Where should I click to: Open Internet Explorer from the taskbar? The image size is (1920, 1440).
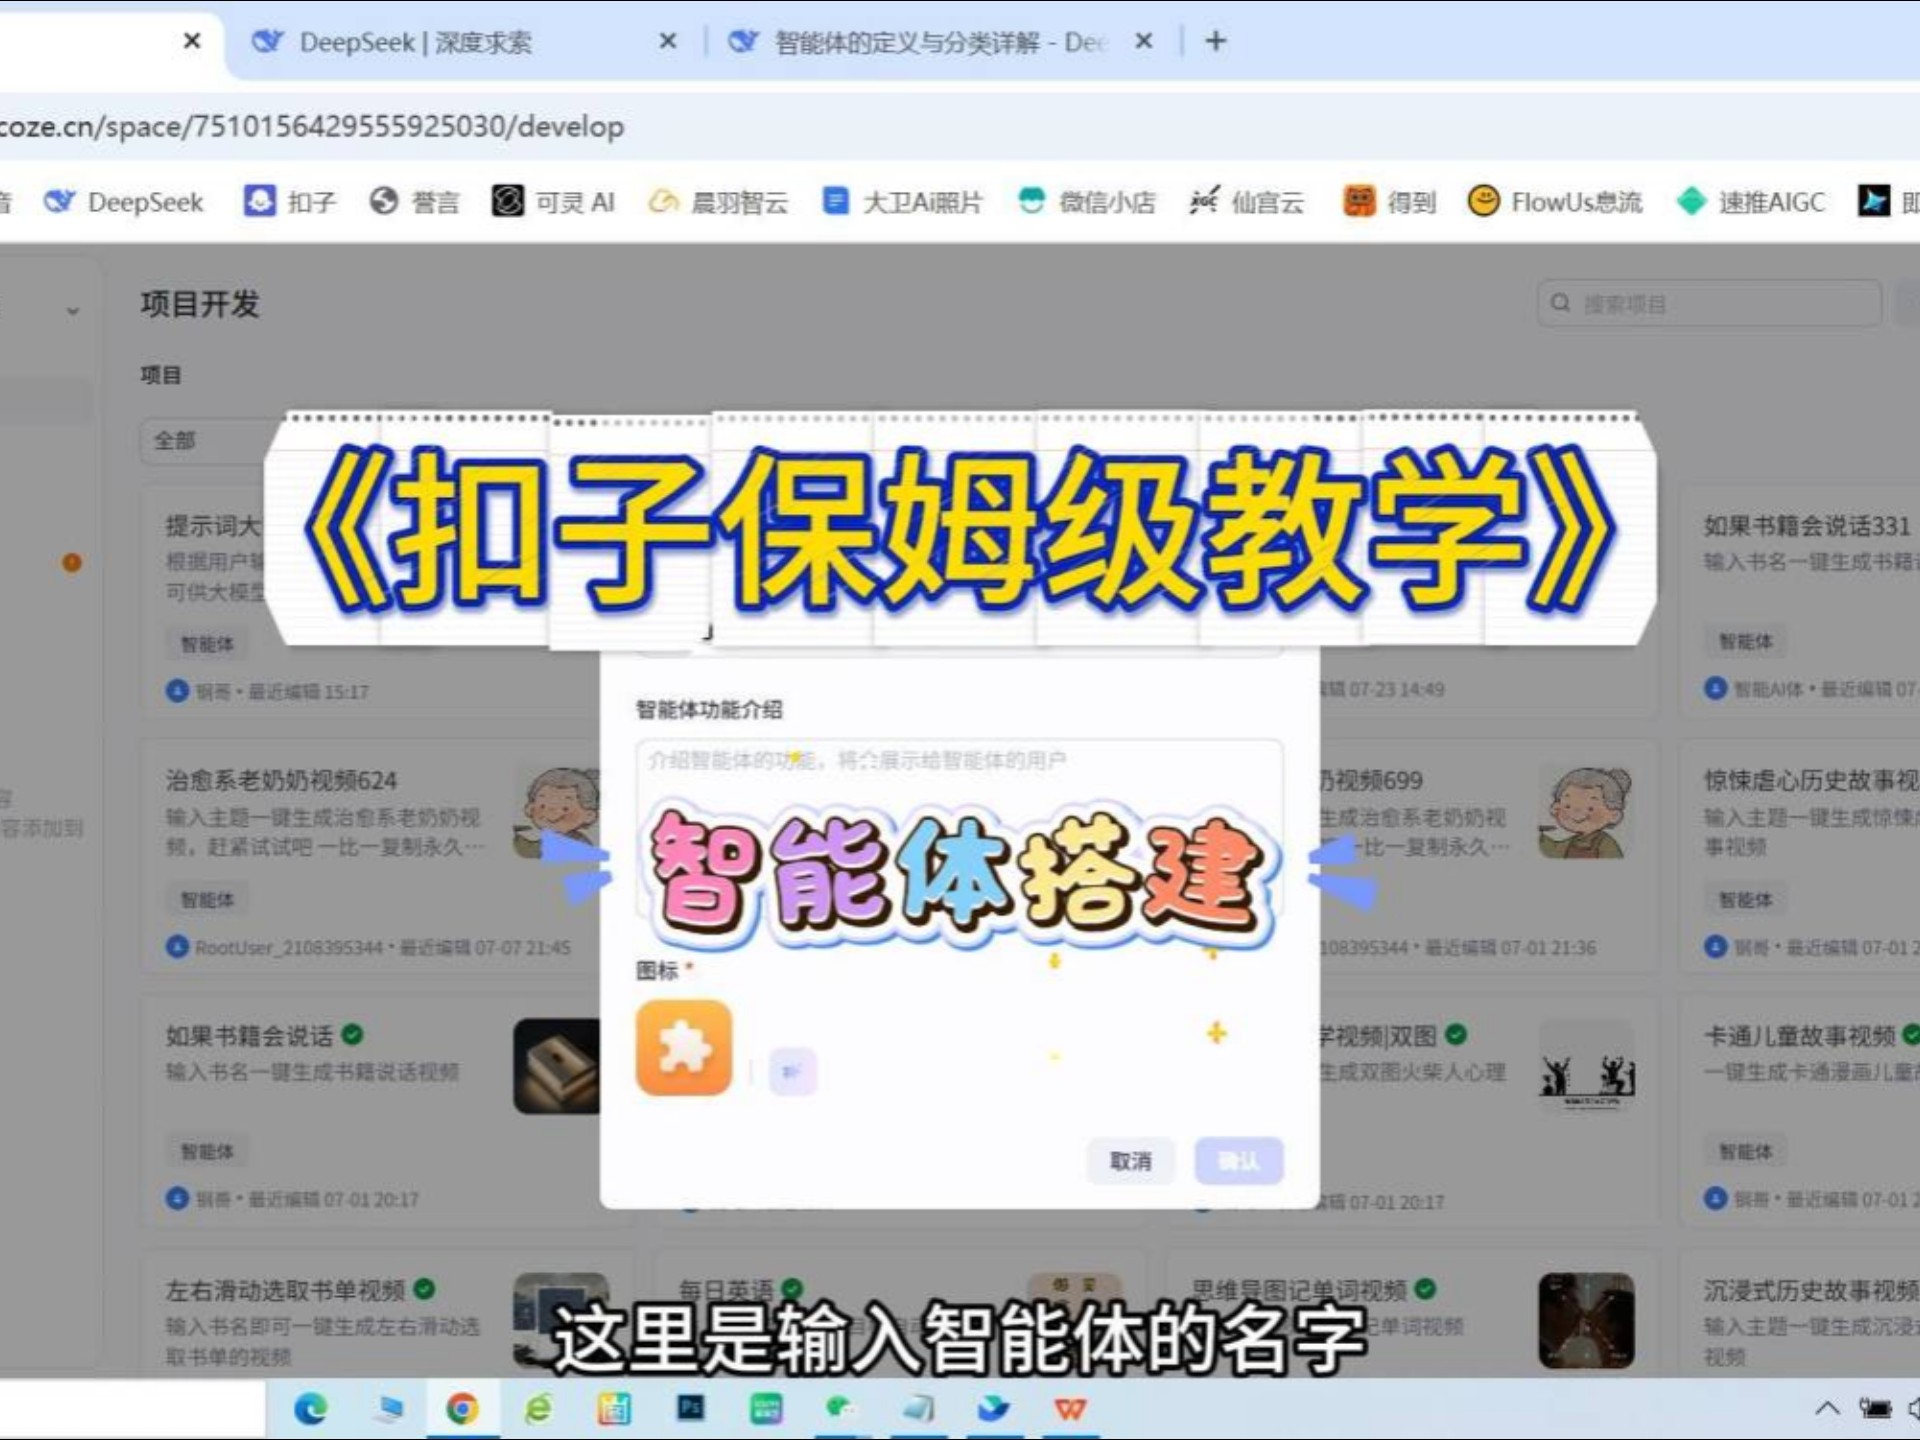click(x=538, y=1409)
